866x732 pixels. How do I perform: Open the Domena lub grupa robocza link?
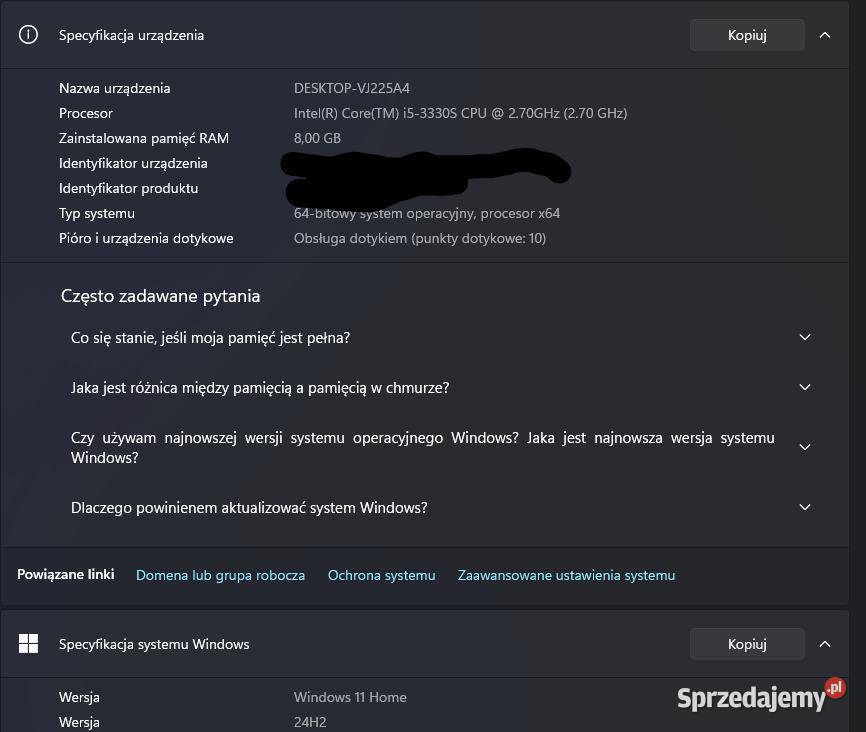point(220,575)
